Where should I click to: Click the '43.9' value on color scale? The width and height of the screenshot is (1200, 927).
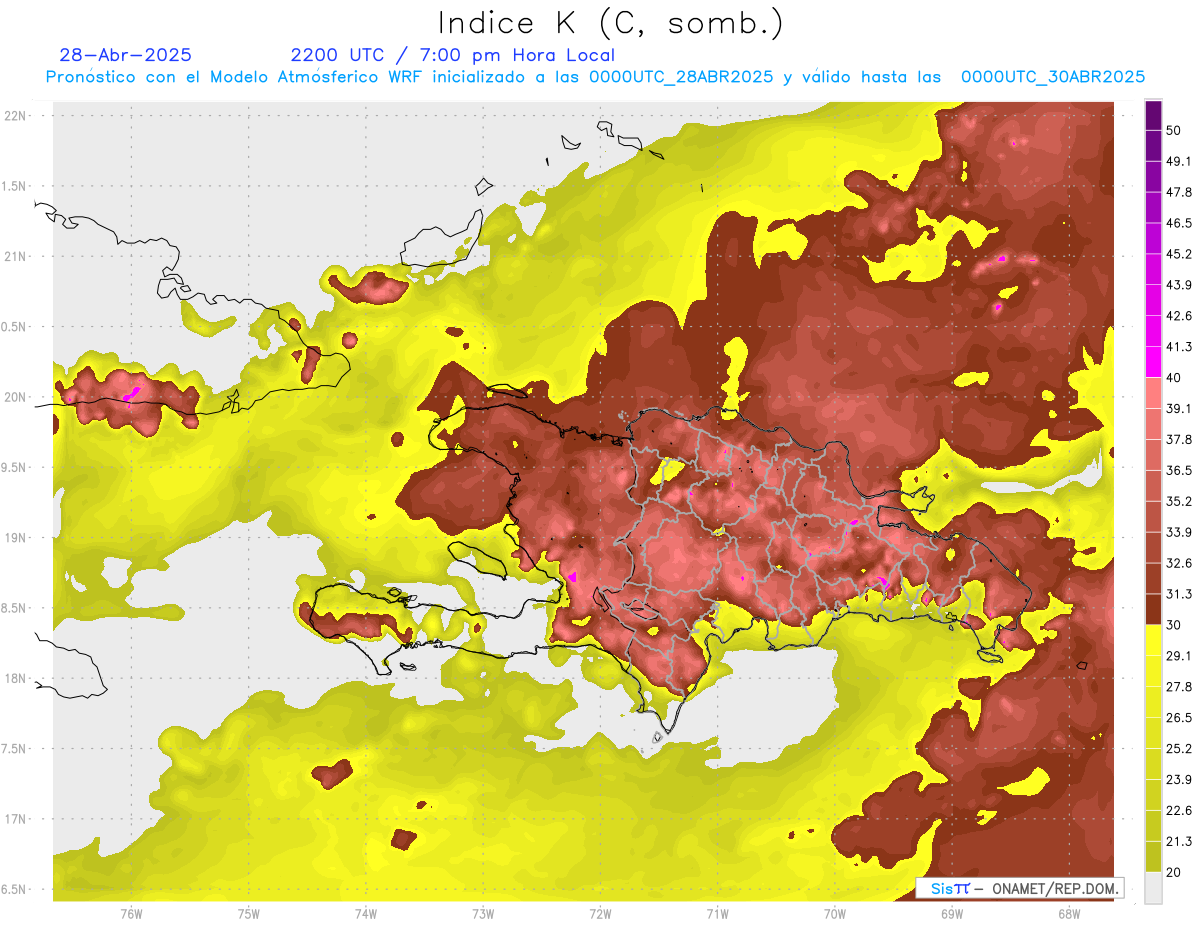(1178, 286)
